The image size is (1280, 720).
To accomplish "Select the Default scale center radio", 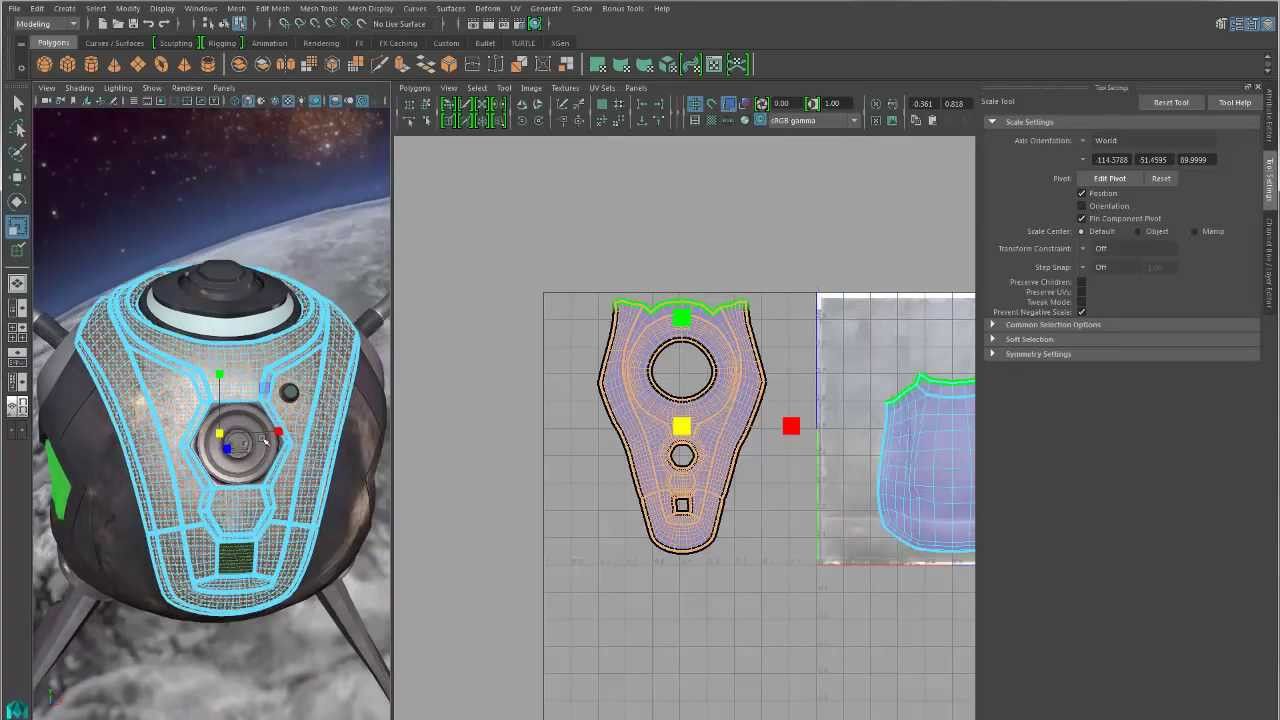I will (x=1081, y=231).
